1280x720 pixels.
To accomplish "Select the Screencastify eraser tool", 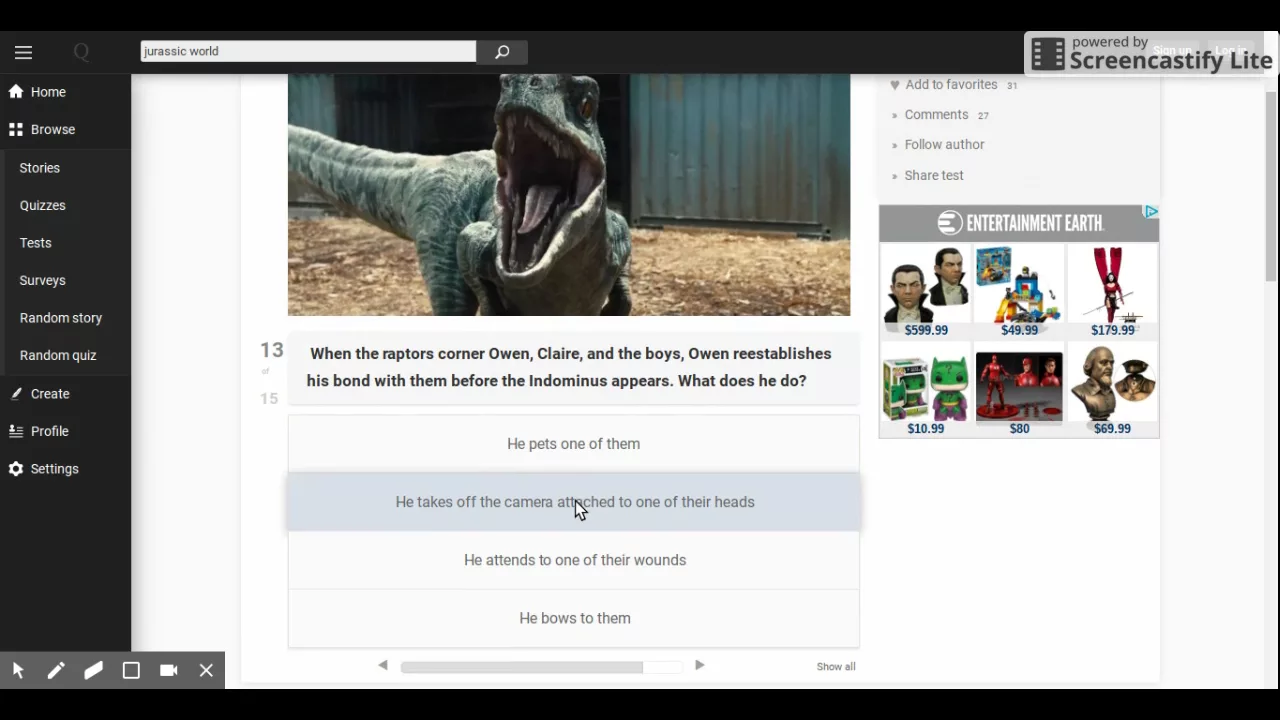I will (93, 671).
